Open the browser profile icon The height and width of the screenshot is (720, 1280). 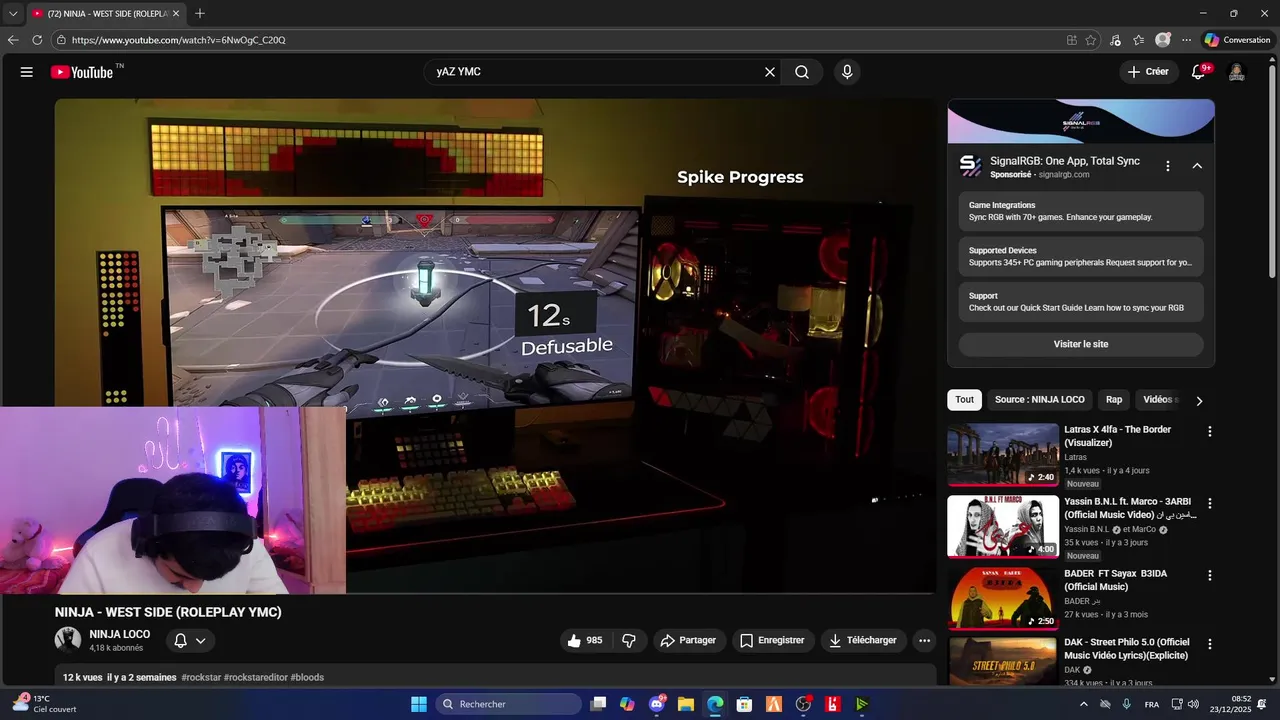pos(1163,40)
